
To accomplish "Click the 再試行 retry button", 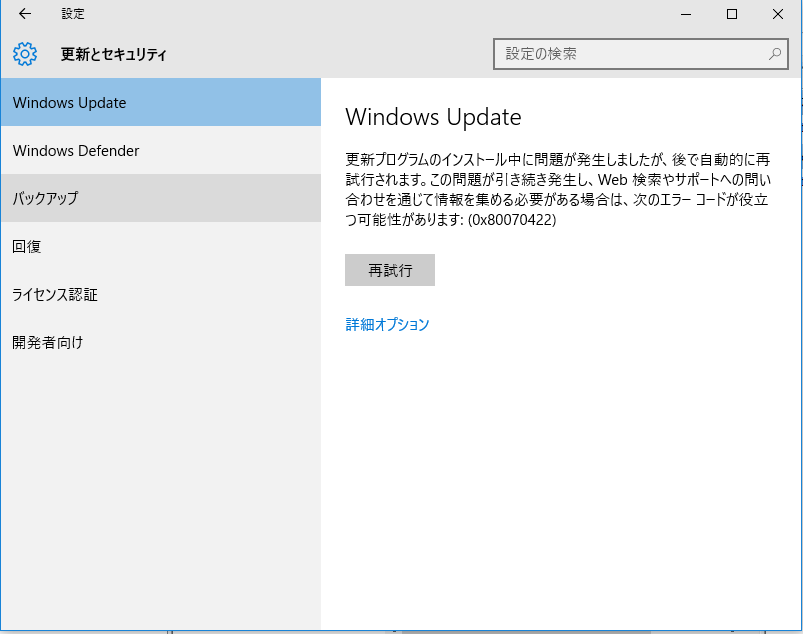I will coord(390,270).
